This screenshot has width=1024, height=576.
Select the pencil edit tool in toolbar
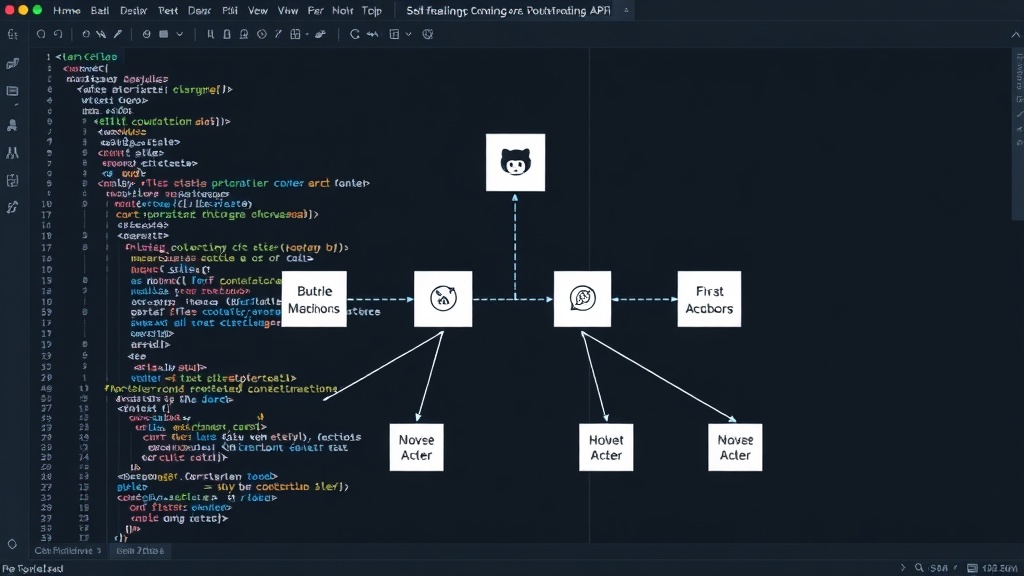(x=118, y=34)
